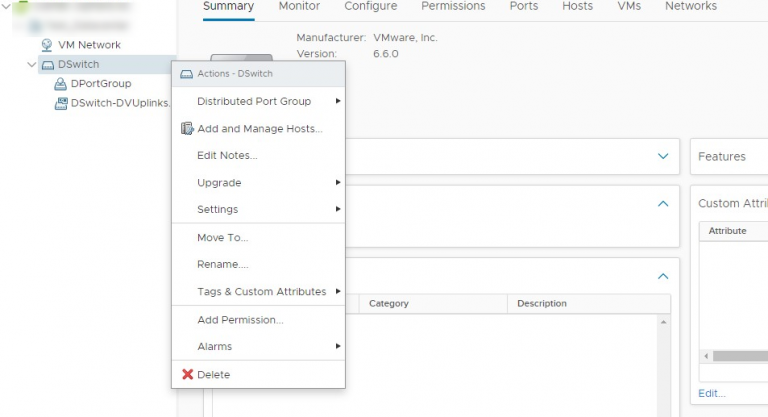Collapse the DSwitch tree node
The image size is (768, 417).
pyautogui.click(x=32, y=64)
